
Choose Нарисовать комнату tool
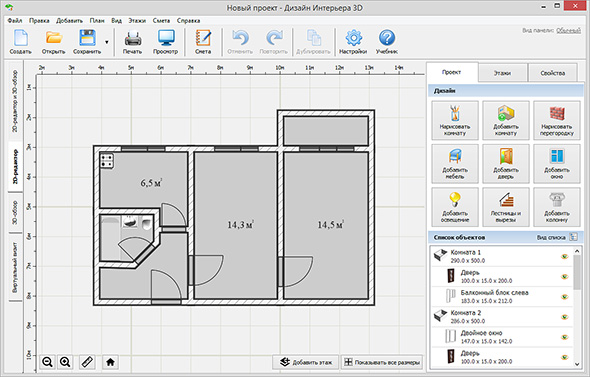pyautogui.click(x=455, y=120)
